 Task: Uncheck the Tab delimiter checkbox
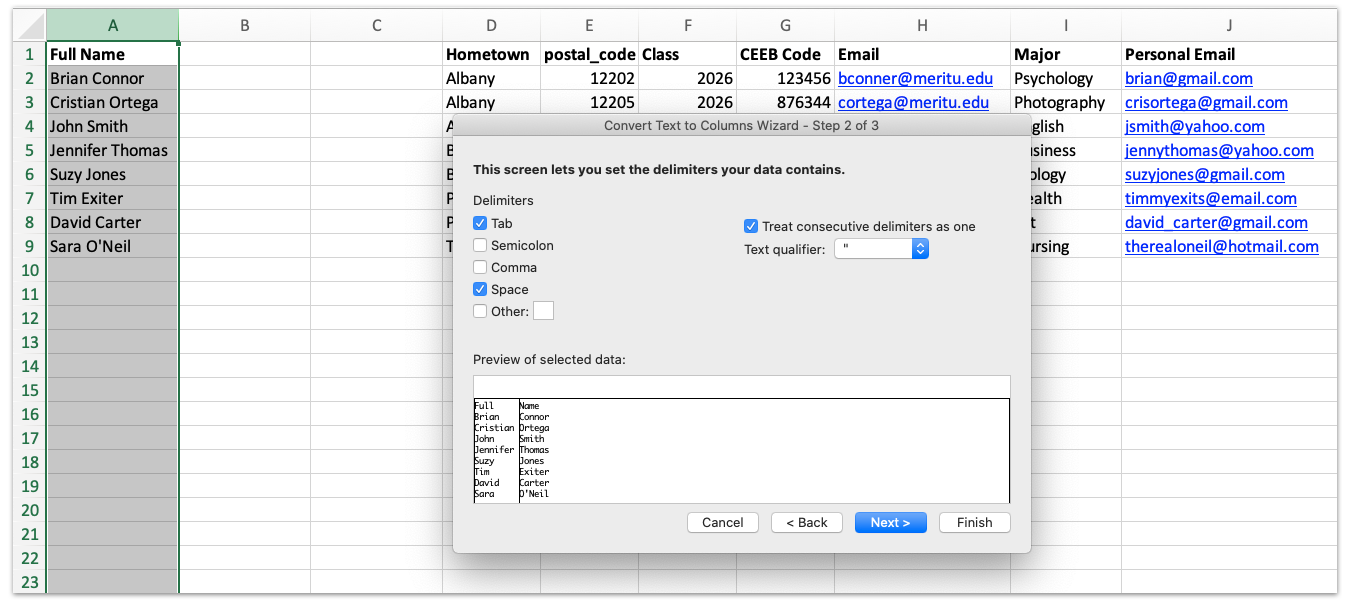coord(480,222)
